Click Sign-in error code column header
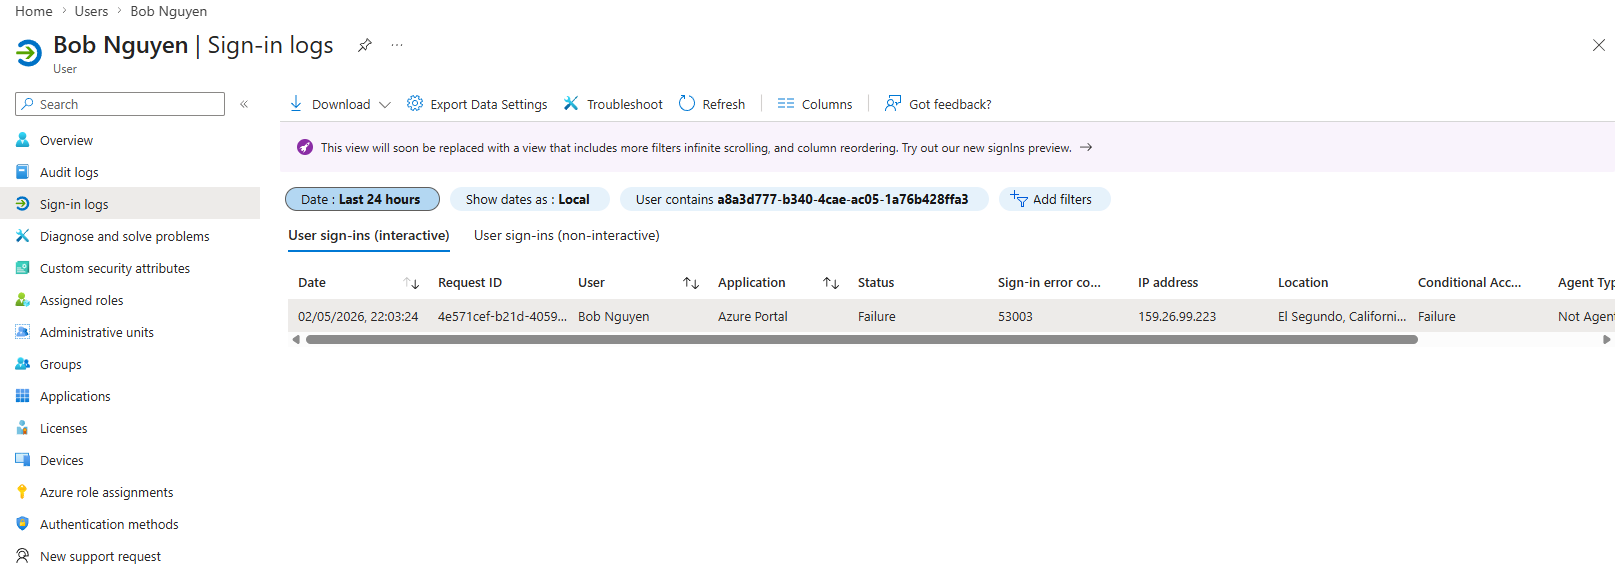Image resolution: width=1624 pixels, height=573 pixels. tap(1049, 283)
